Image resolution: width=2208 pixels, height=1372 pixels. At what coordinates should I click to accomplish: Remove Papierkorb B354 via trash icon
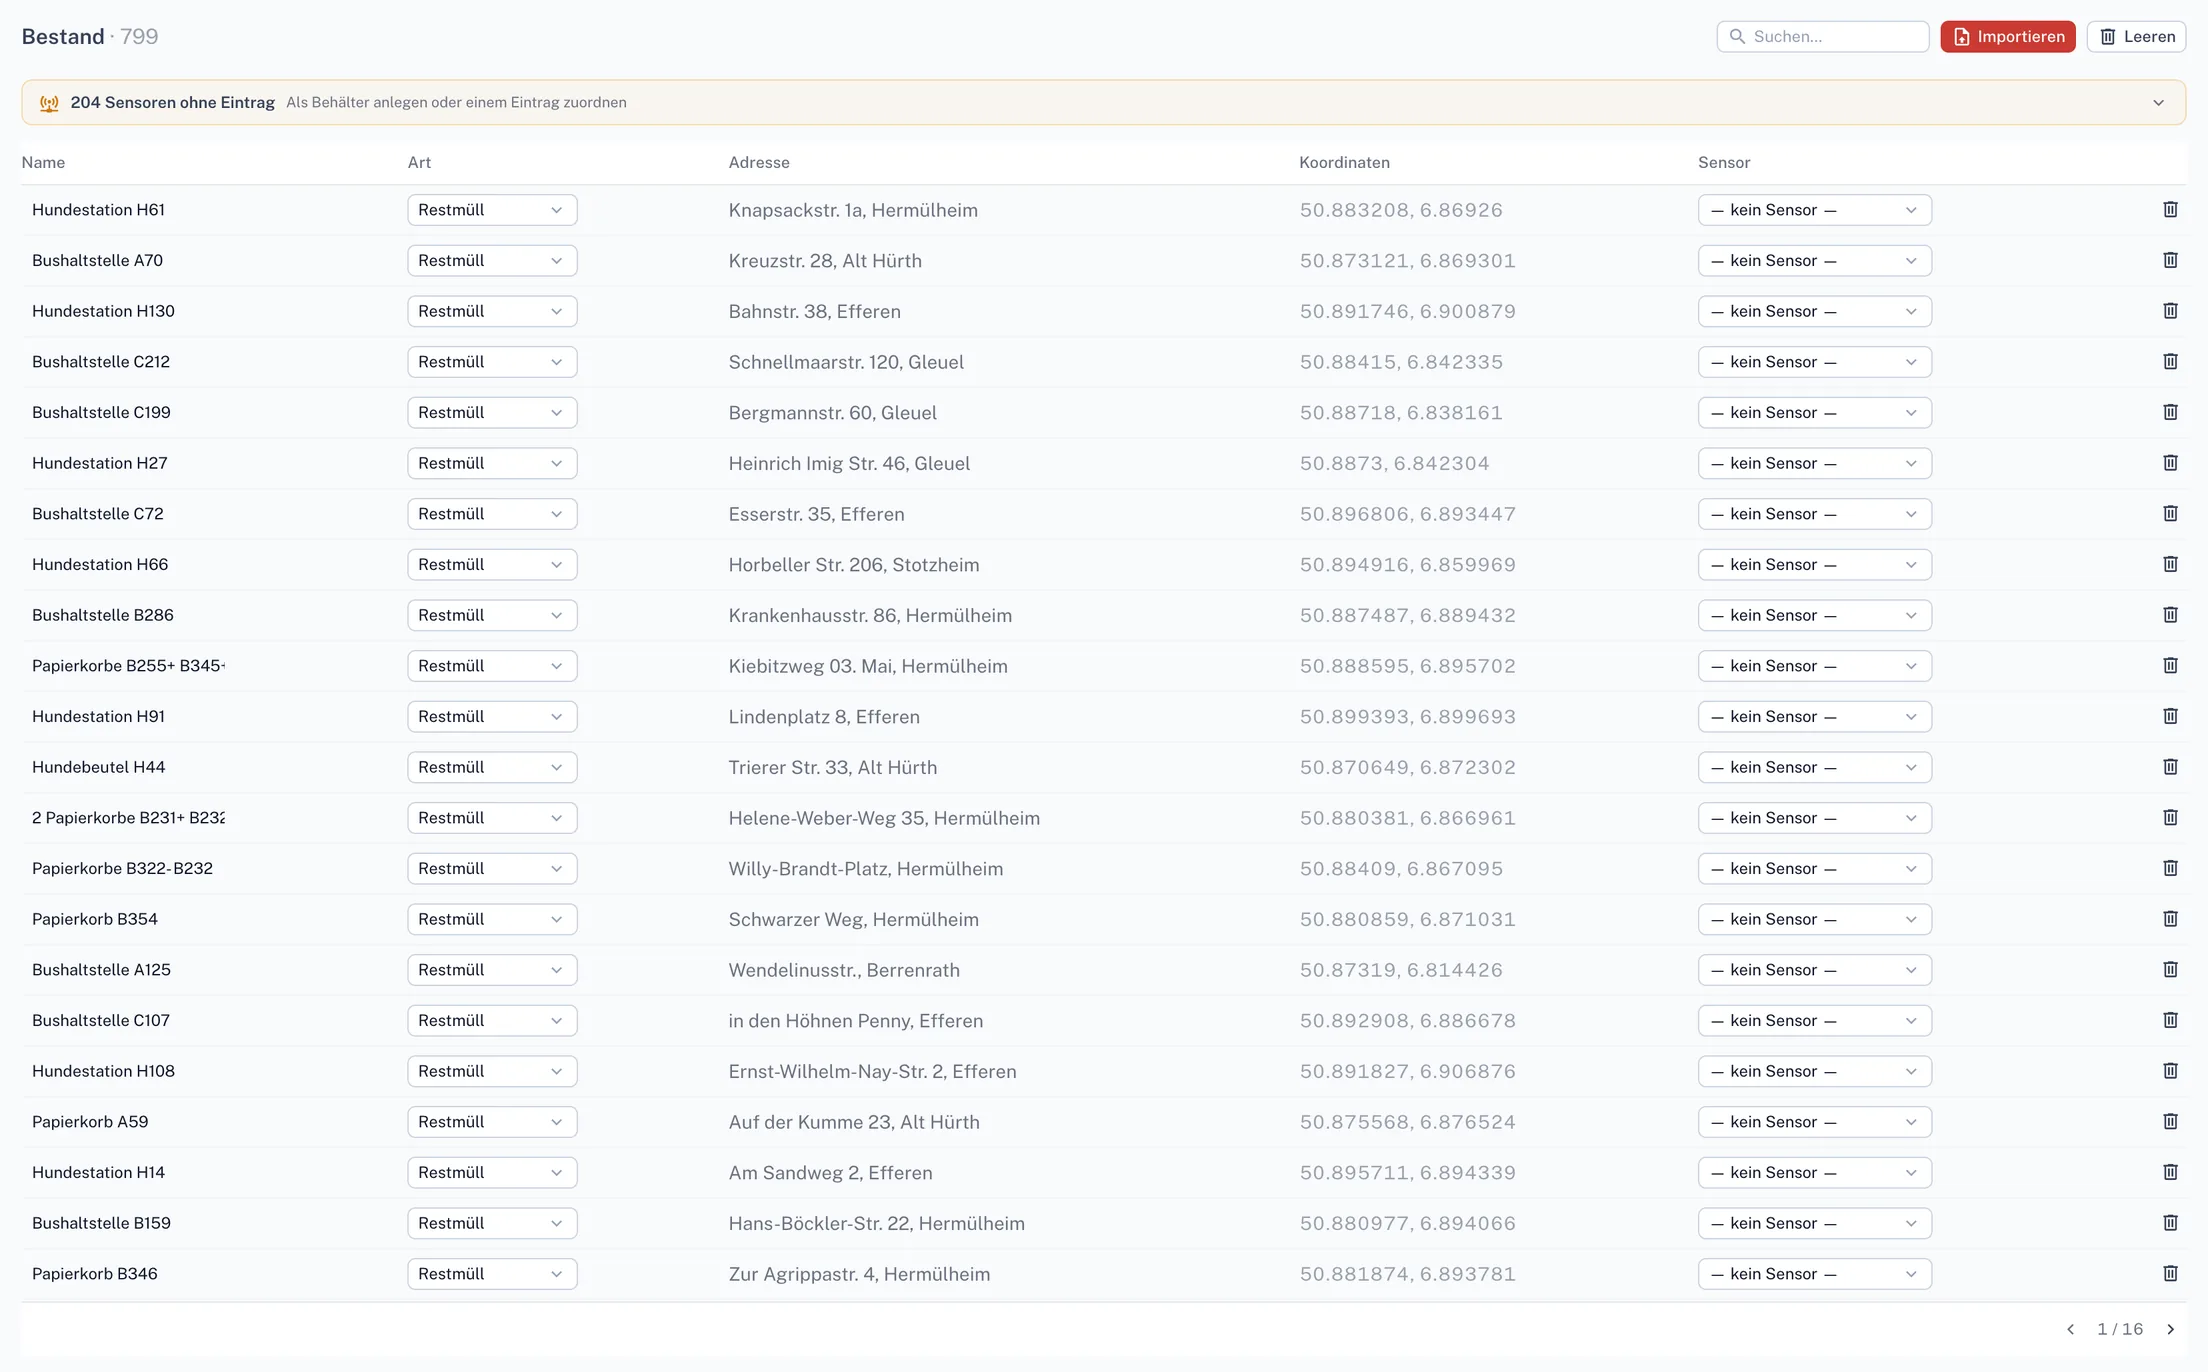2170,919
